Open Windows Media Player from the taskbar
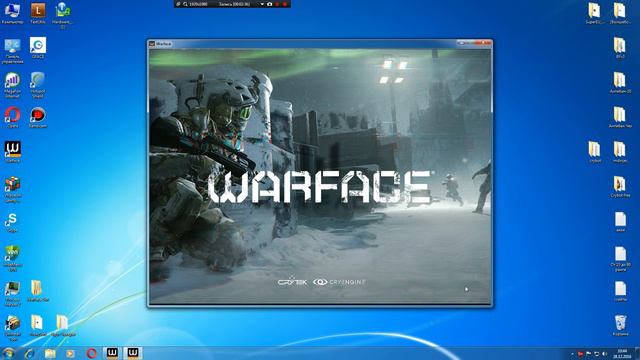The image size is (640, 360). (70, 353)
